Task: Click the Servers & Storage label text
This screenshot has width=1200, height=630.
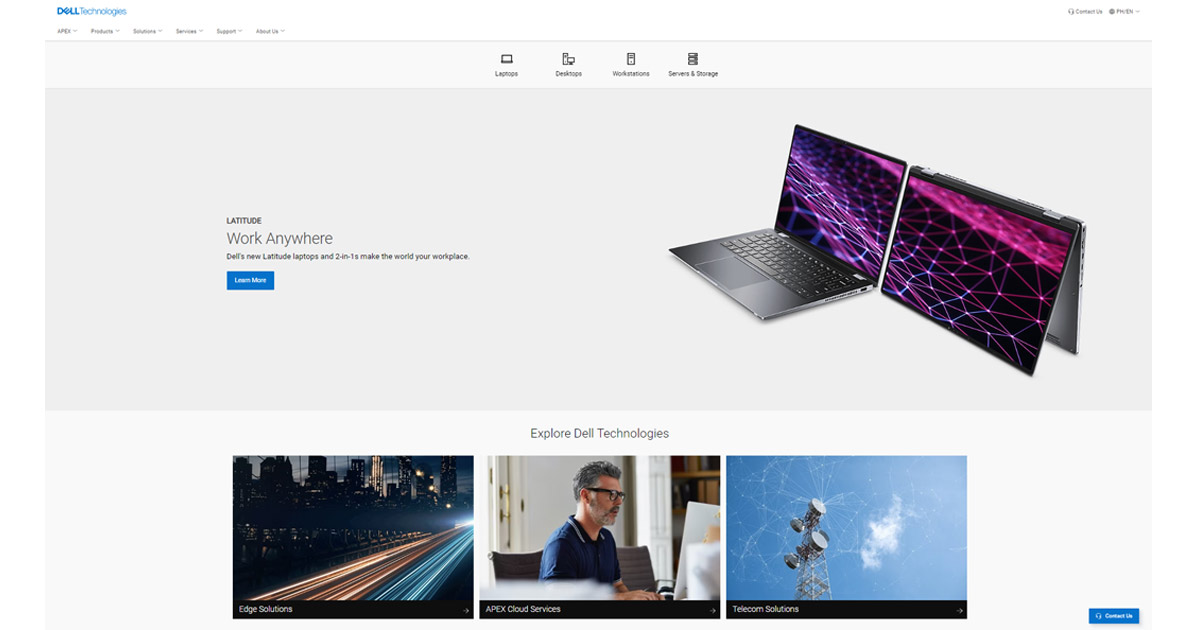Action: 693,74
